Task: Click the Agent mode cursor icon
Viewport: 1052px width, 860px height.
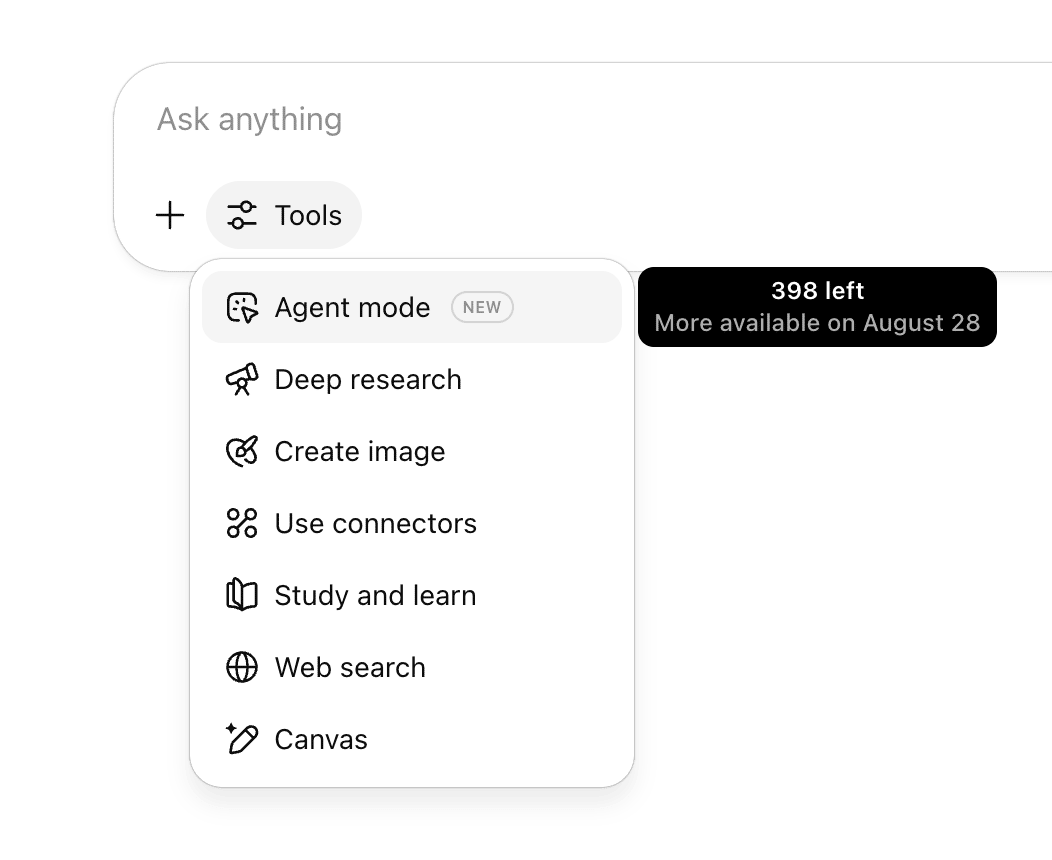Action: pos(242,308)
